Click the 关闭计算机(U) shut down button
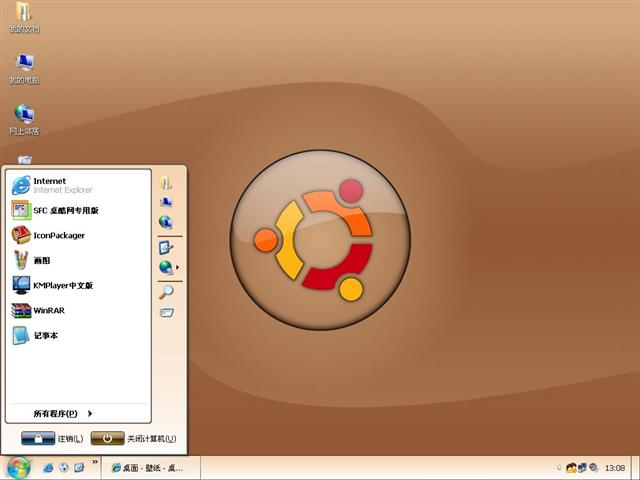Screen dimensions: 640x480 (133, 438)
